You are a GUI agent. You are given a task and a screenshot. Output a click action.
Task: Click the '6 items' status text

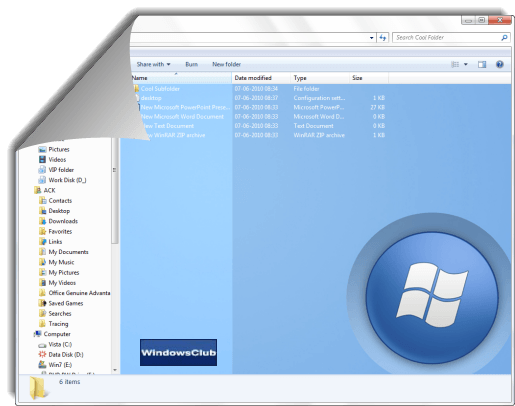click(70, 382)
